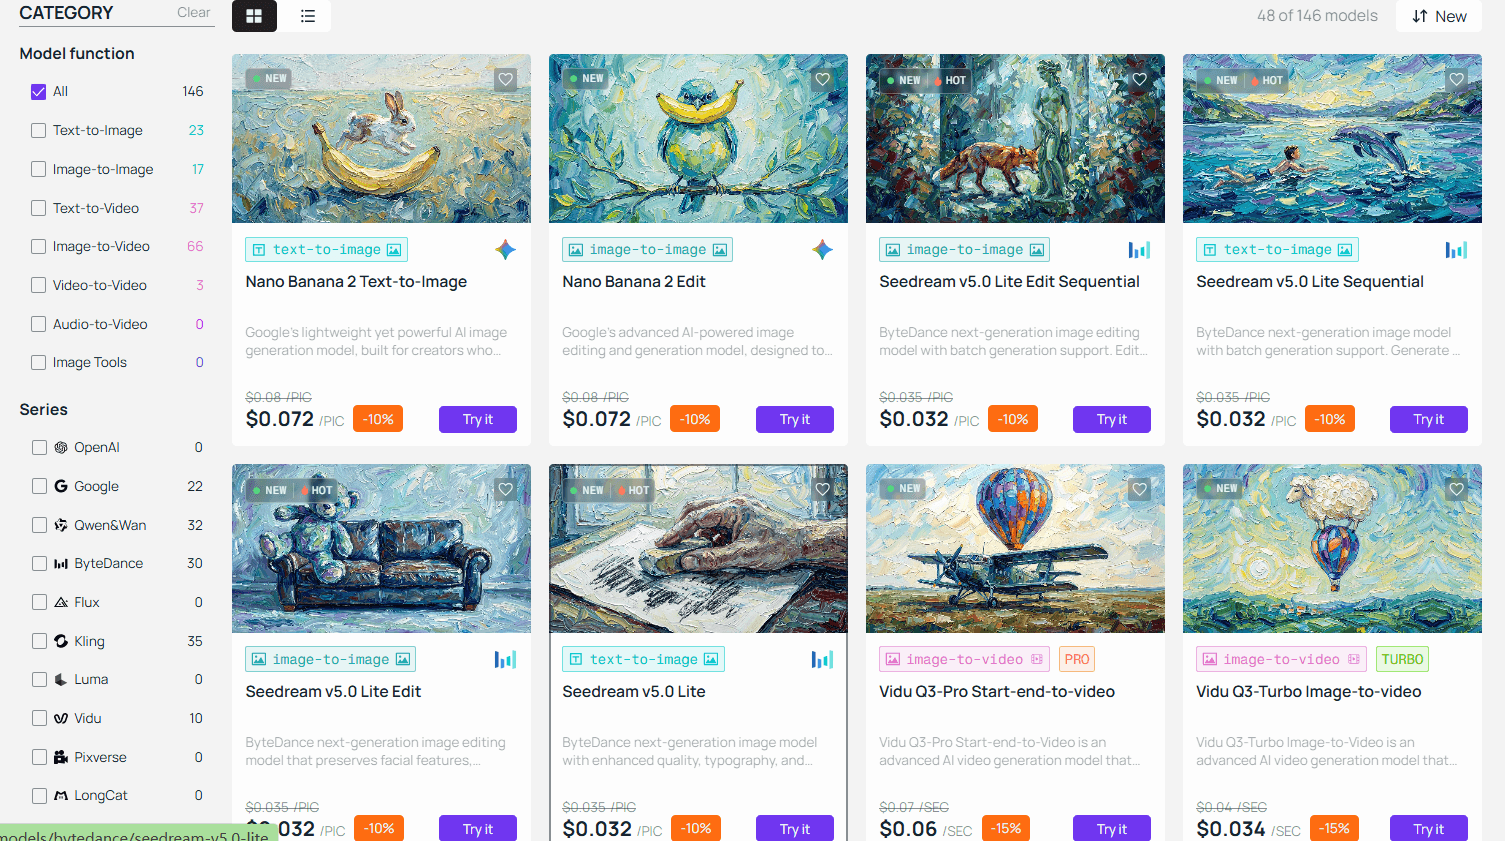The height and width of the screenshot is (841, 1505).
Task: Favorite the Nano Banana 2 Text-to-Image model
Action: (506, 79)
